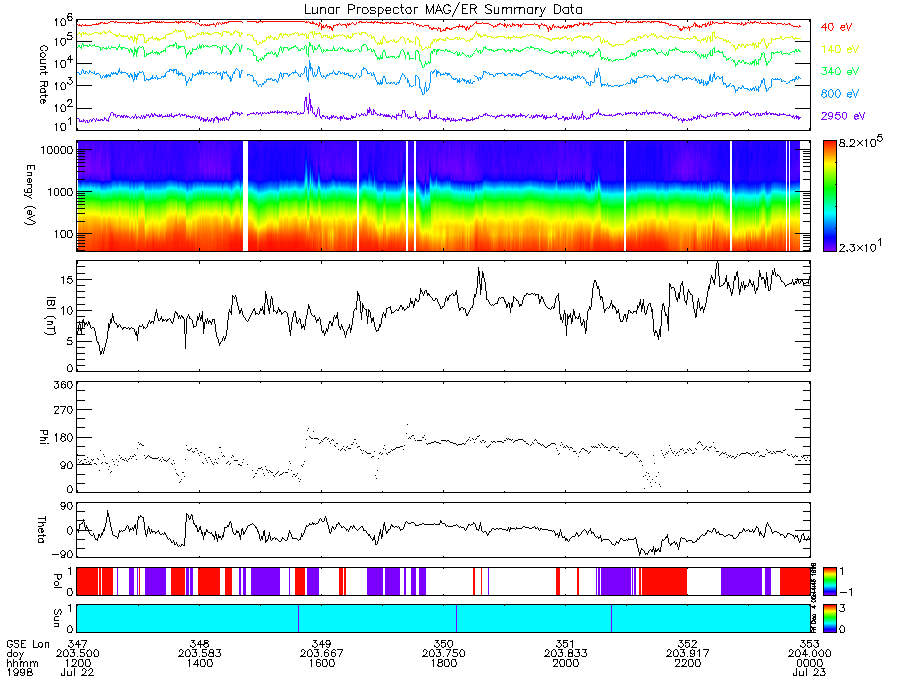Click the GSE longitude value '349'
Viewport: 900px width, 700px height.
tap(321, 644)
